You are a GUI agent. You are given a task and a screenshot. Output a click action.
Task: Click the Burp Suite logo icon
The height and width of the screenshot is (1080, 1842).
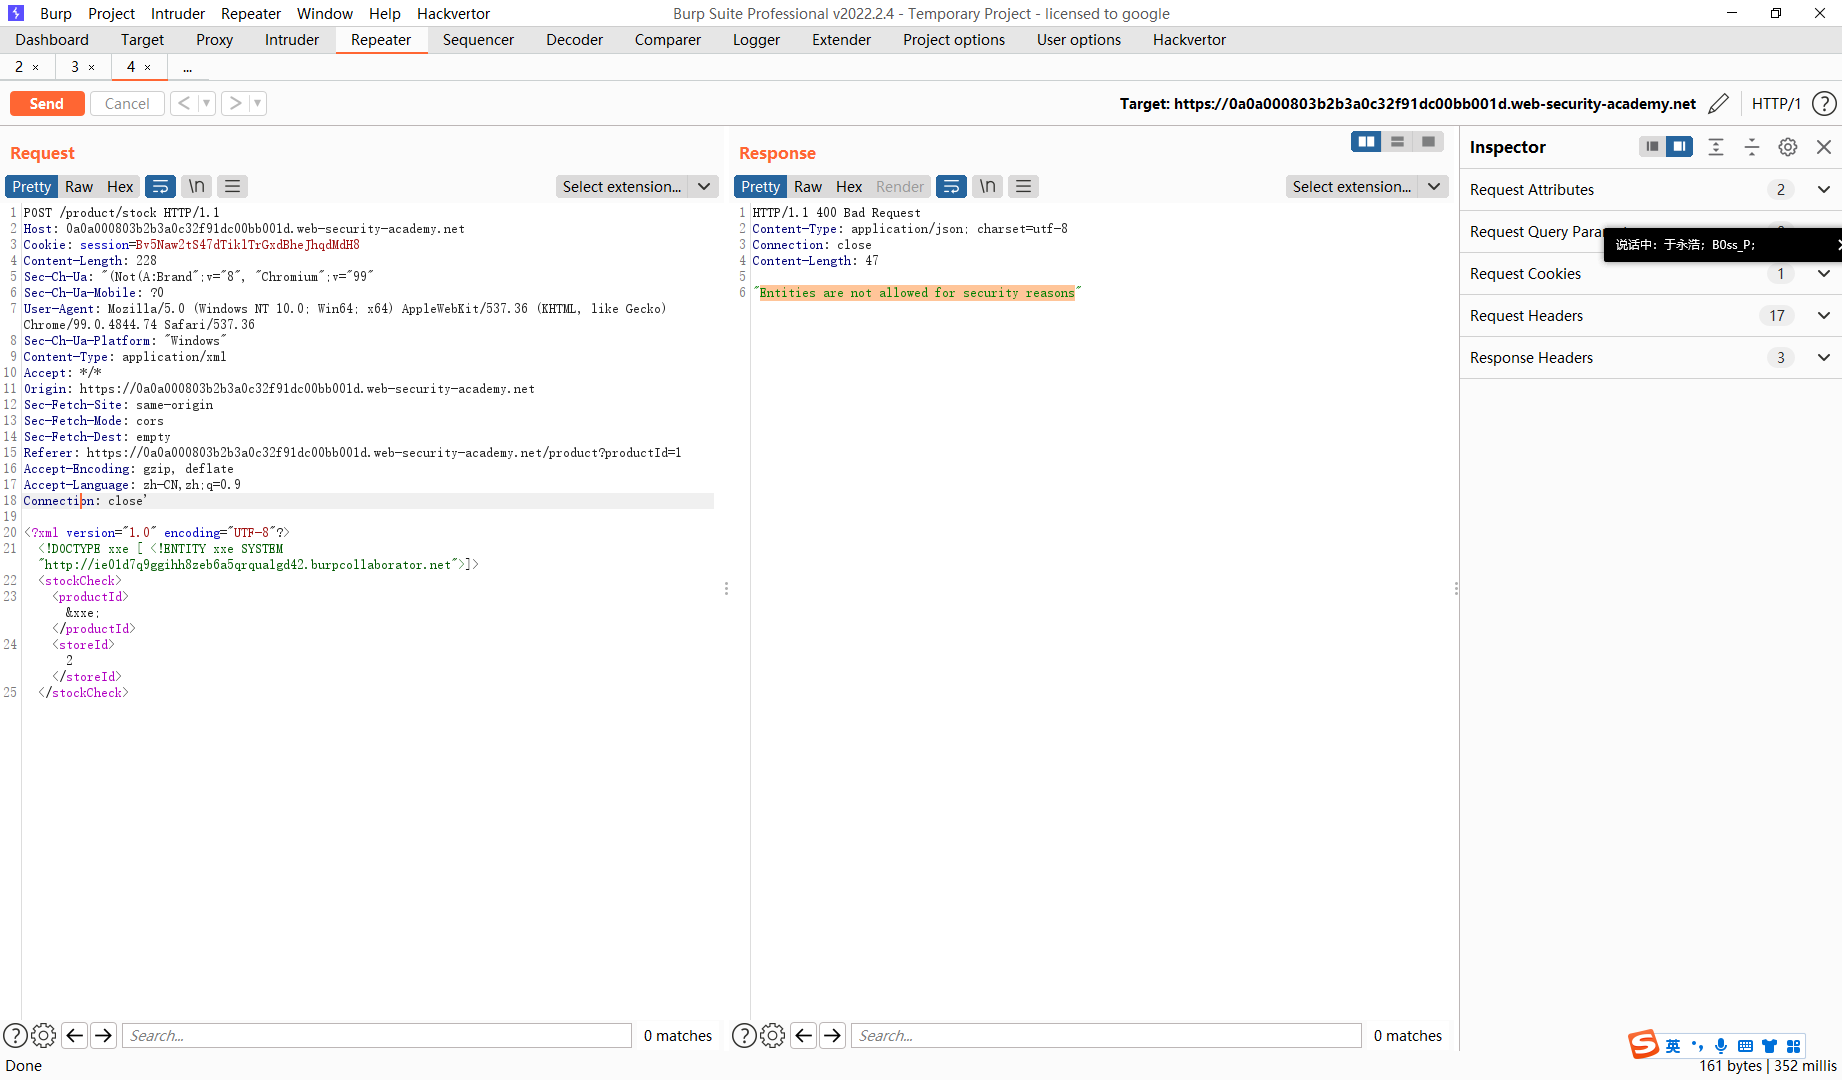(16, 13)
